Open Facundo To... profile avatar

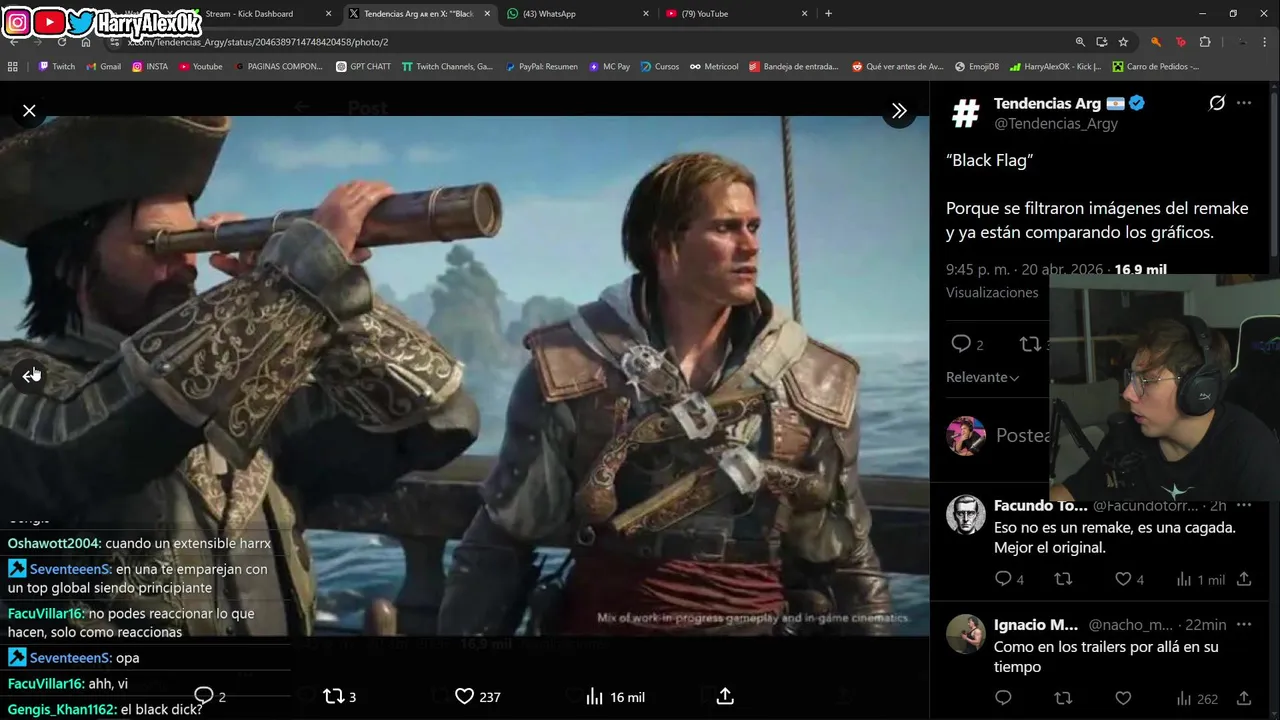coord(966,515)
